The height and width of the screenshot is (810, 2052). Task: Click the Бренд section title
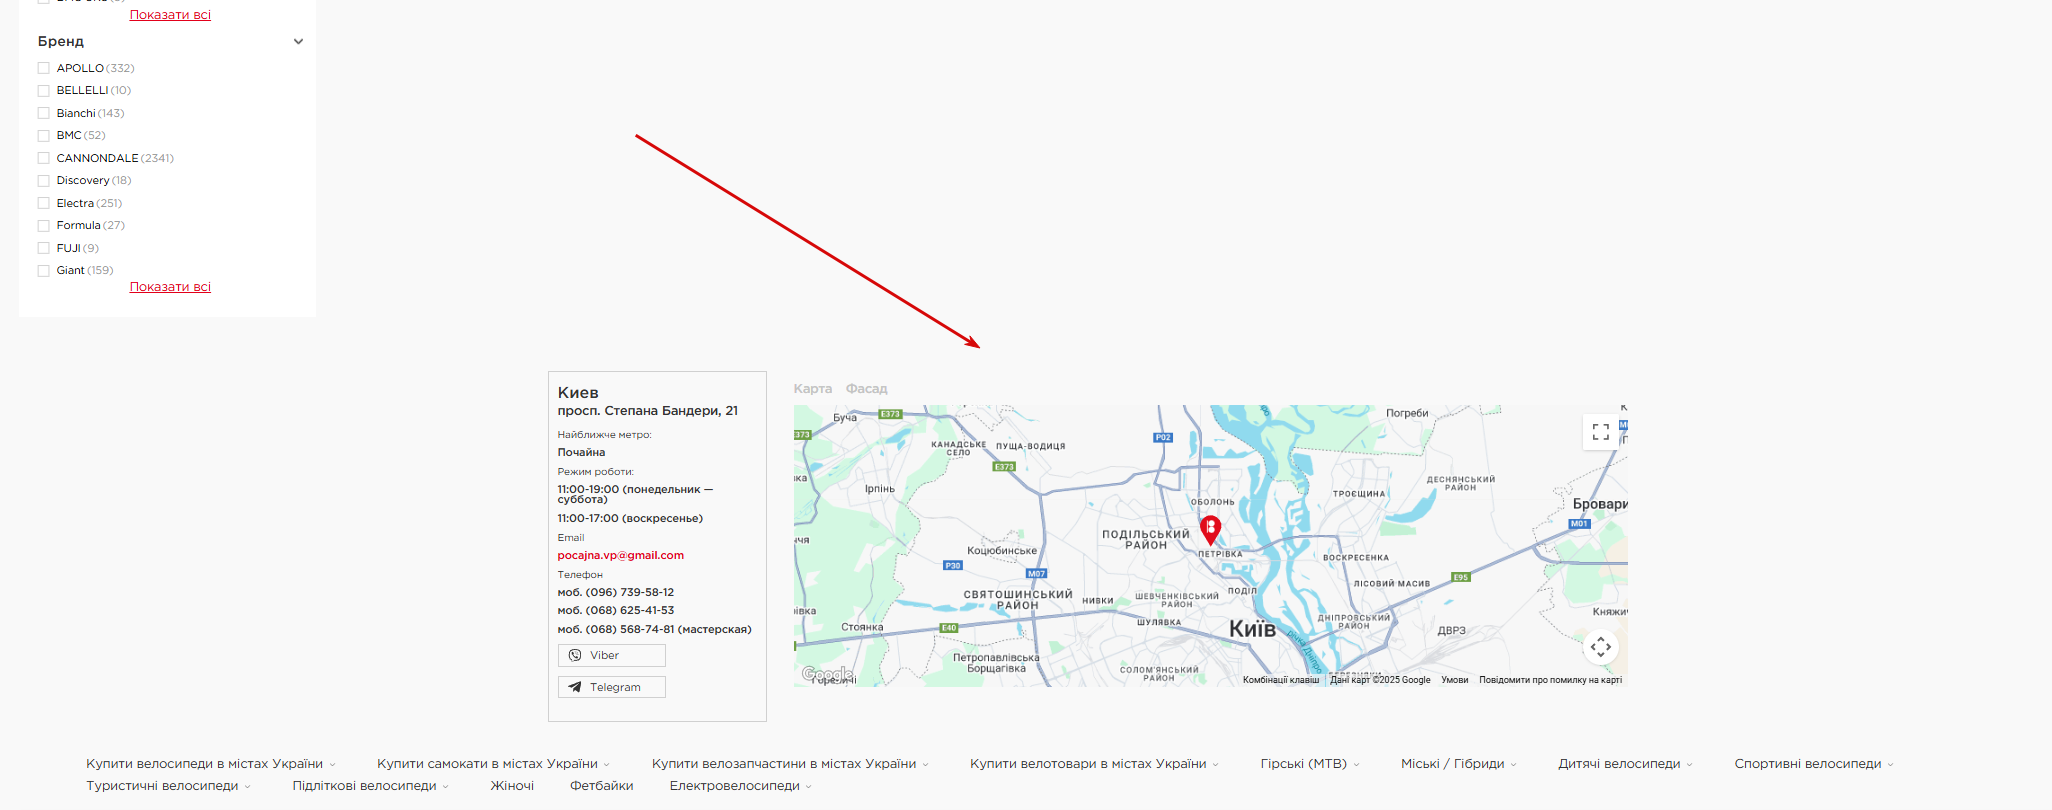point(61,41)
